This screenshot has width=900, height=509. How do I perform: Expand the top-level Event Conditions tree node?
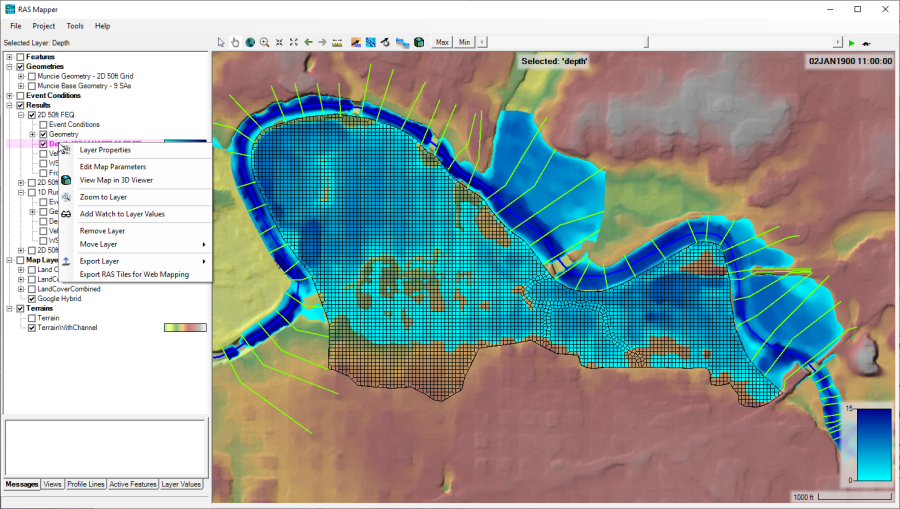pos(9,96)
